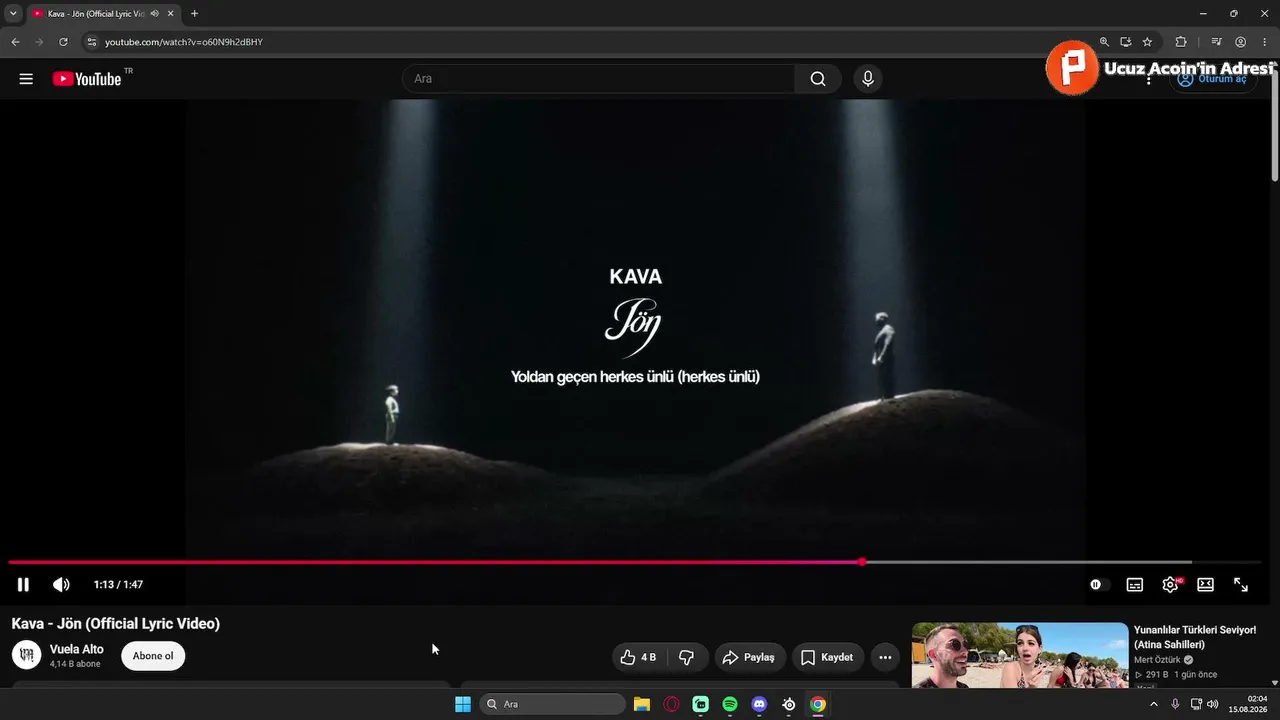Mute the video volume
Screen dimensions: 1280x720
61,584
